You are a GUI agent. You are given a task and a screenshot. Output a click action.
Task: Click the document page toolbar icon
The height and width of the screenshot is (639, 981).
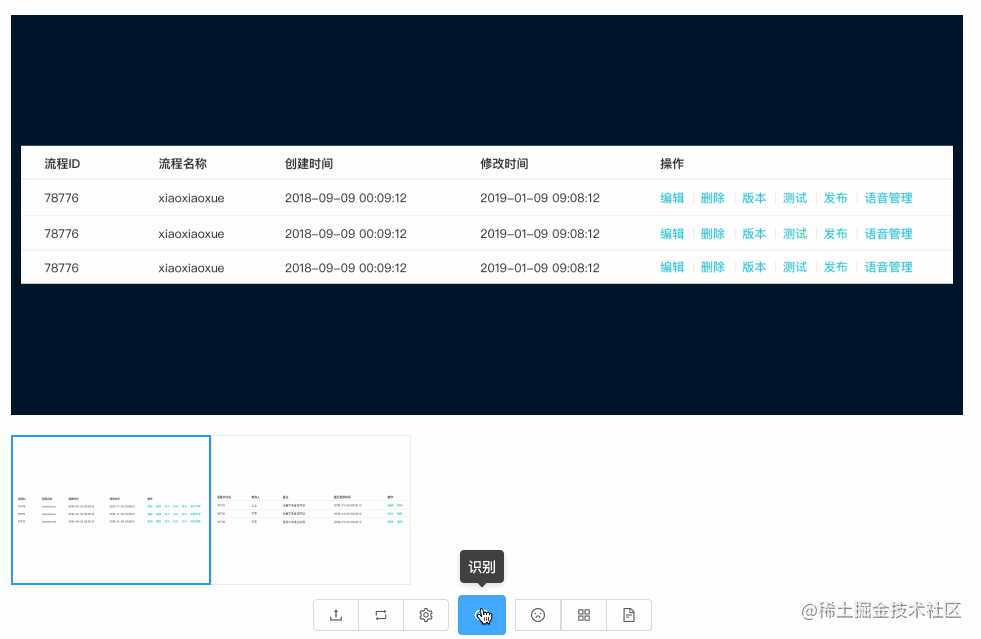pyautogui.click(x=629, y=615)
